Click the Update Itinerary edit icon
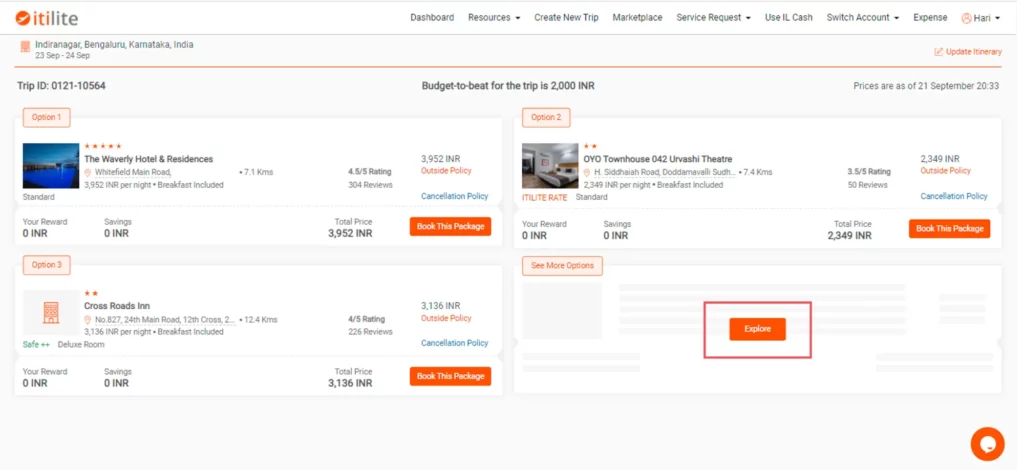 (x=938, y=52)
